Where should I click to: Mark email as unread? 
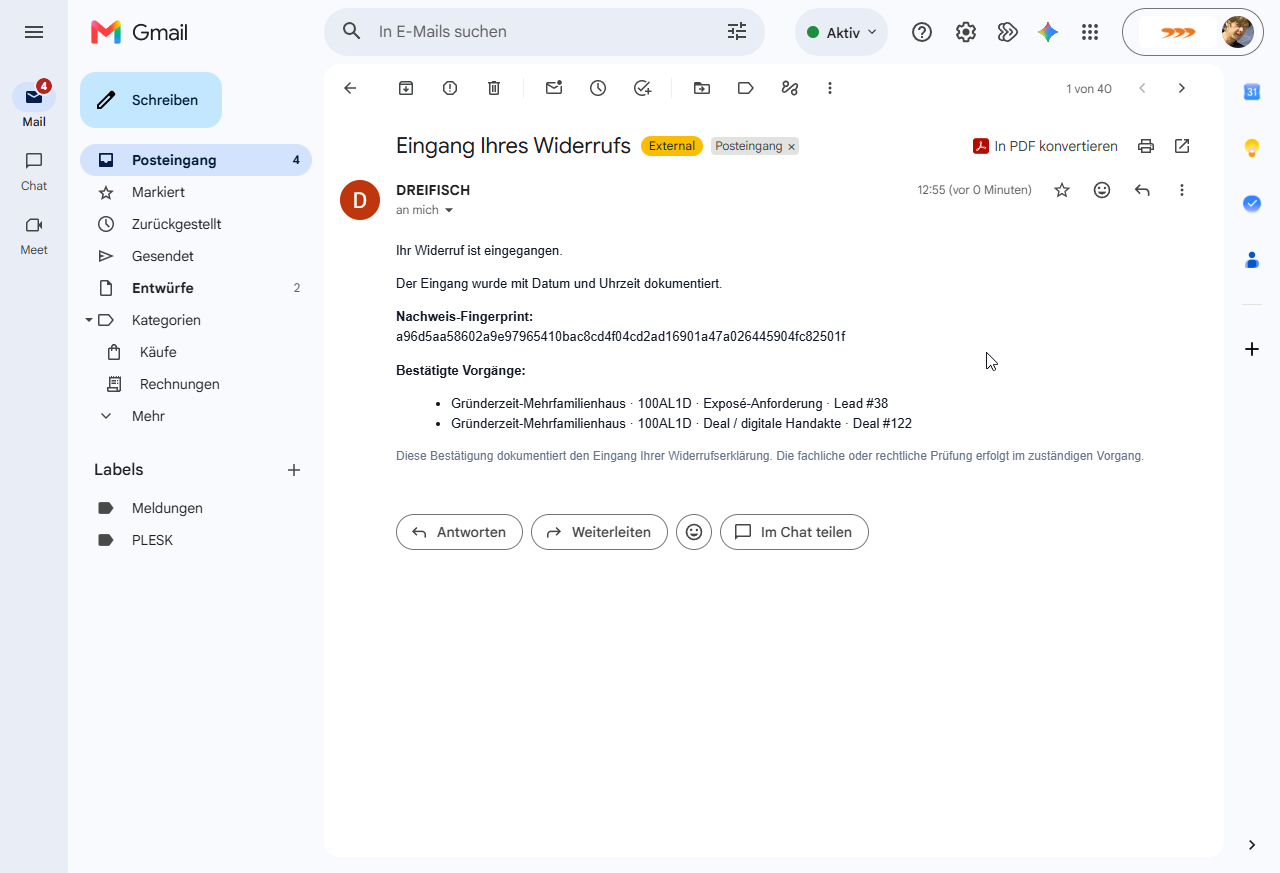click(554, 88)
